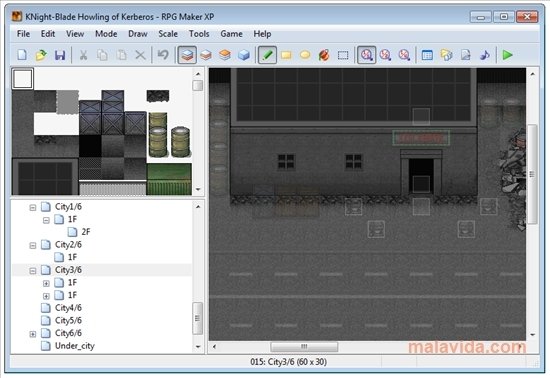Screen dimensions: 550x378
Task: Open the File menu
Action: pos(24,34)
